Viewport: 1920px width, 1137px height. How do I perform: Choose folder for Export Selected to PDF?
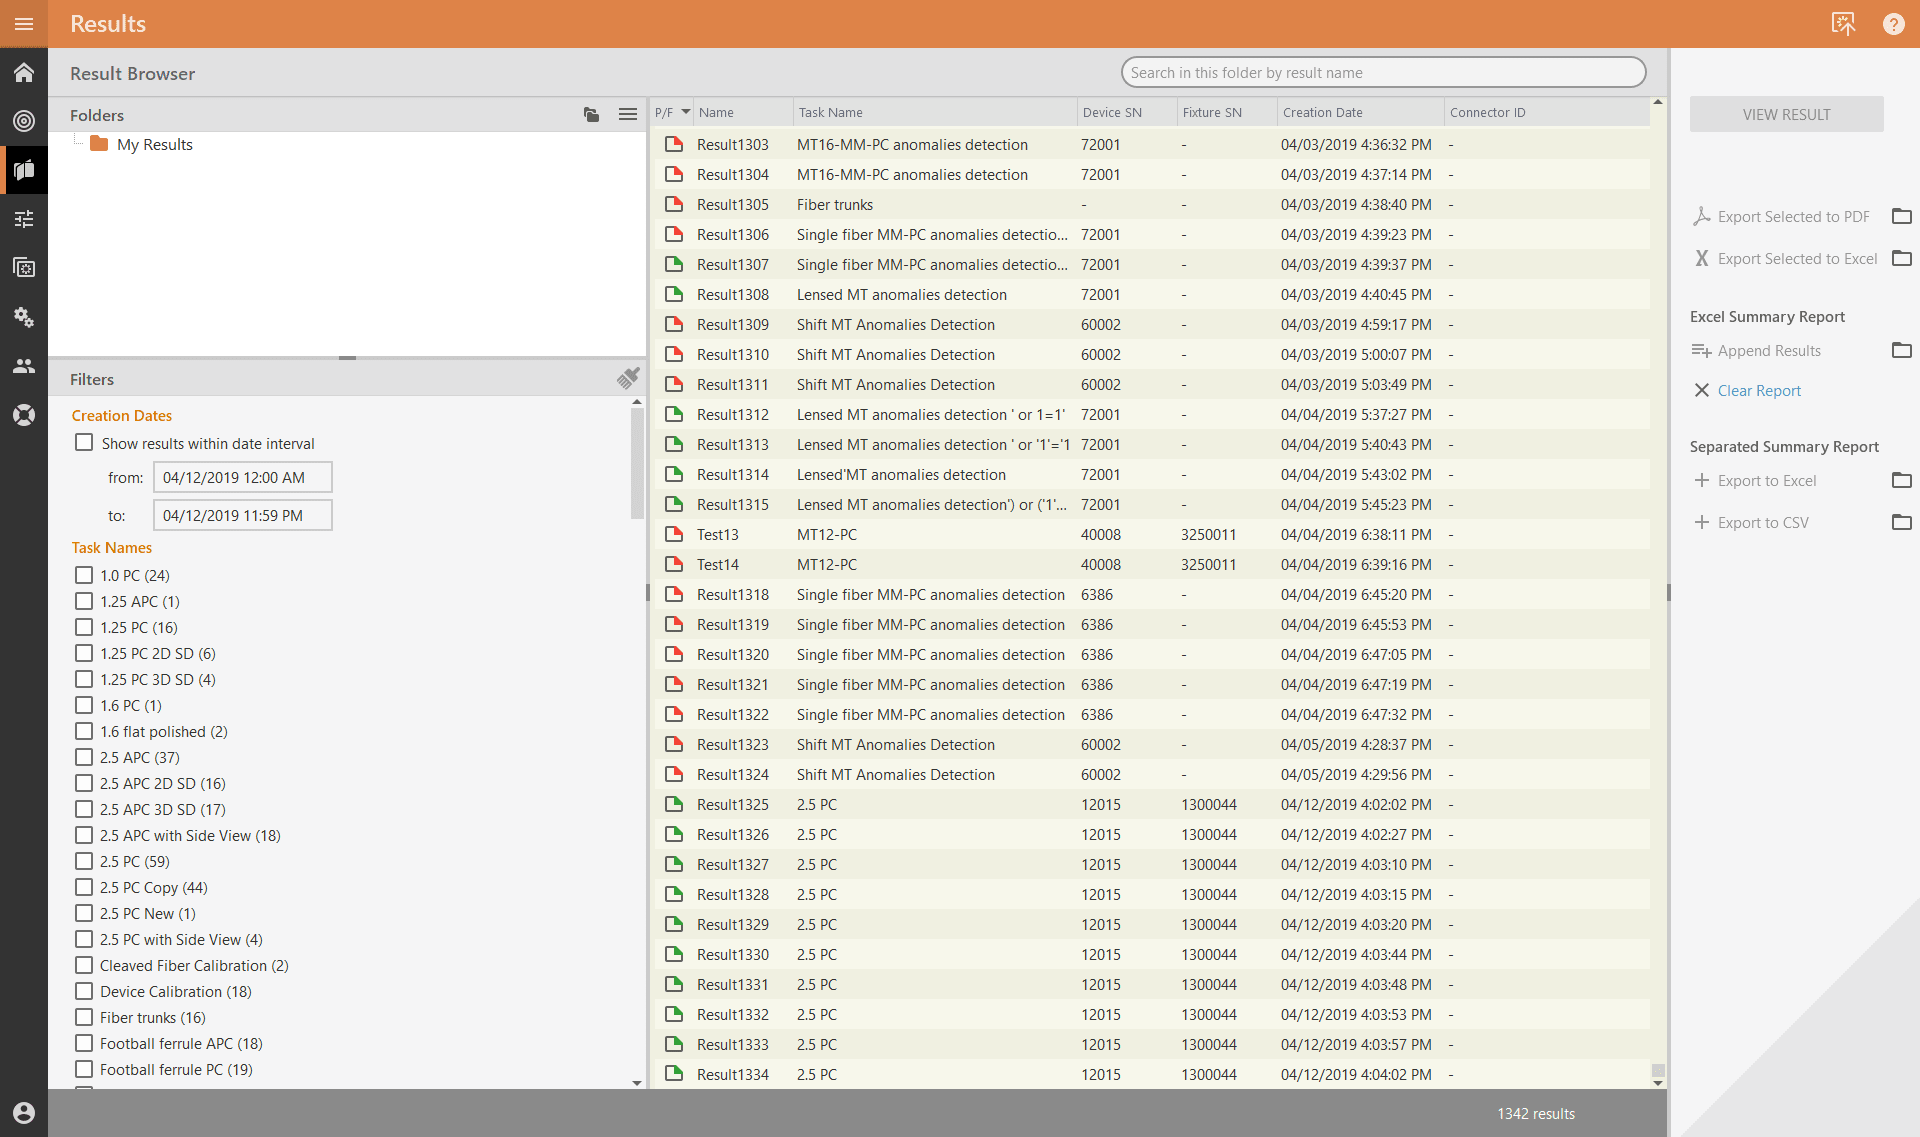(x=1901, y=217)
